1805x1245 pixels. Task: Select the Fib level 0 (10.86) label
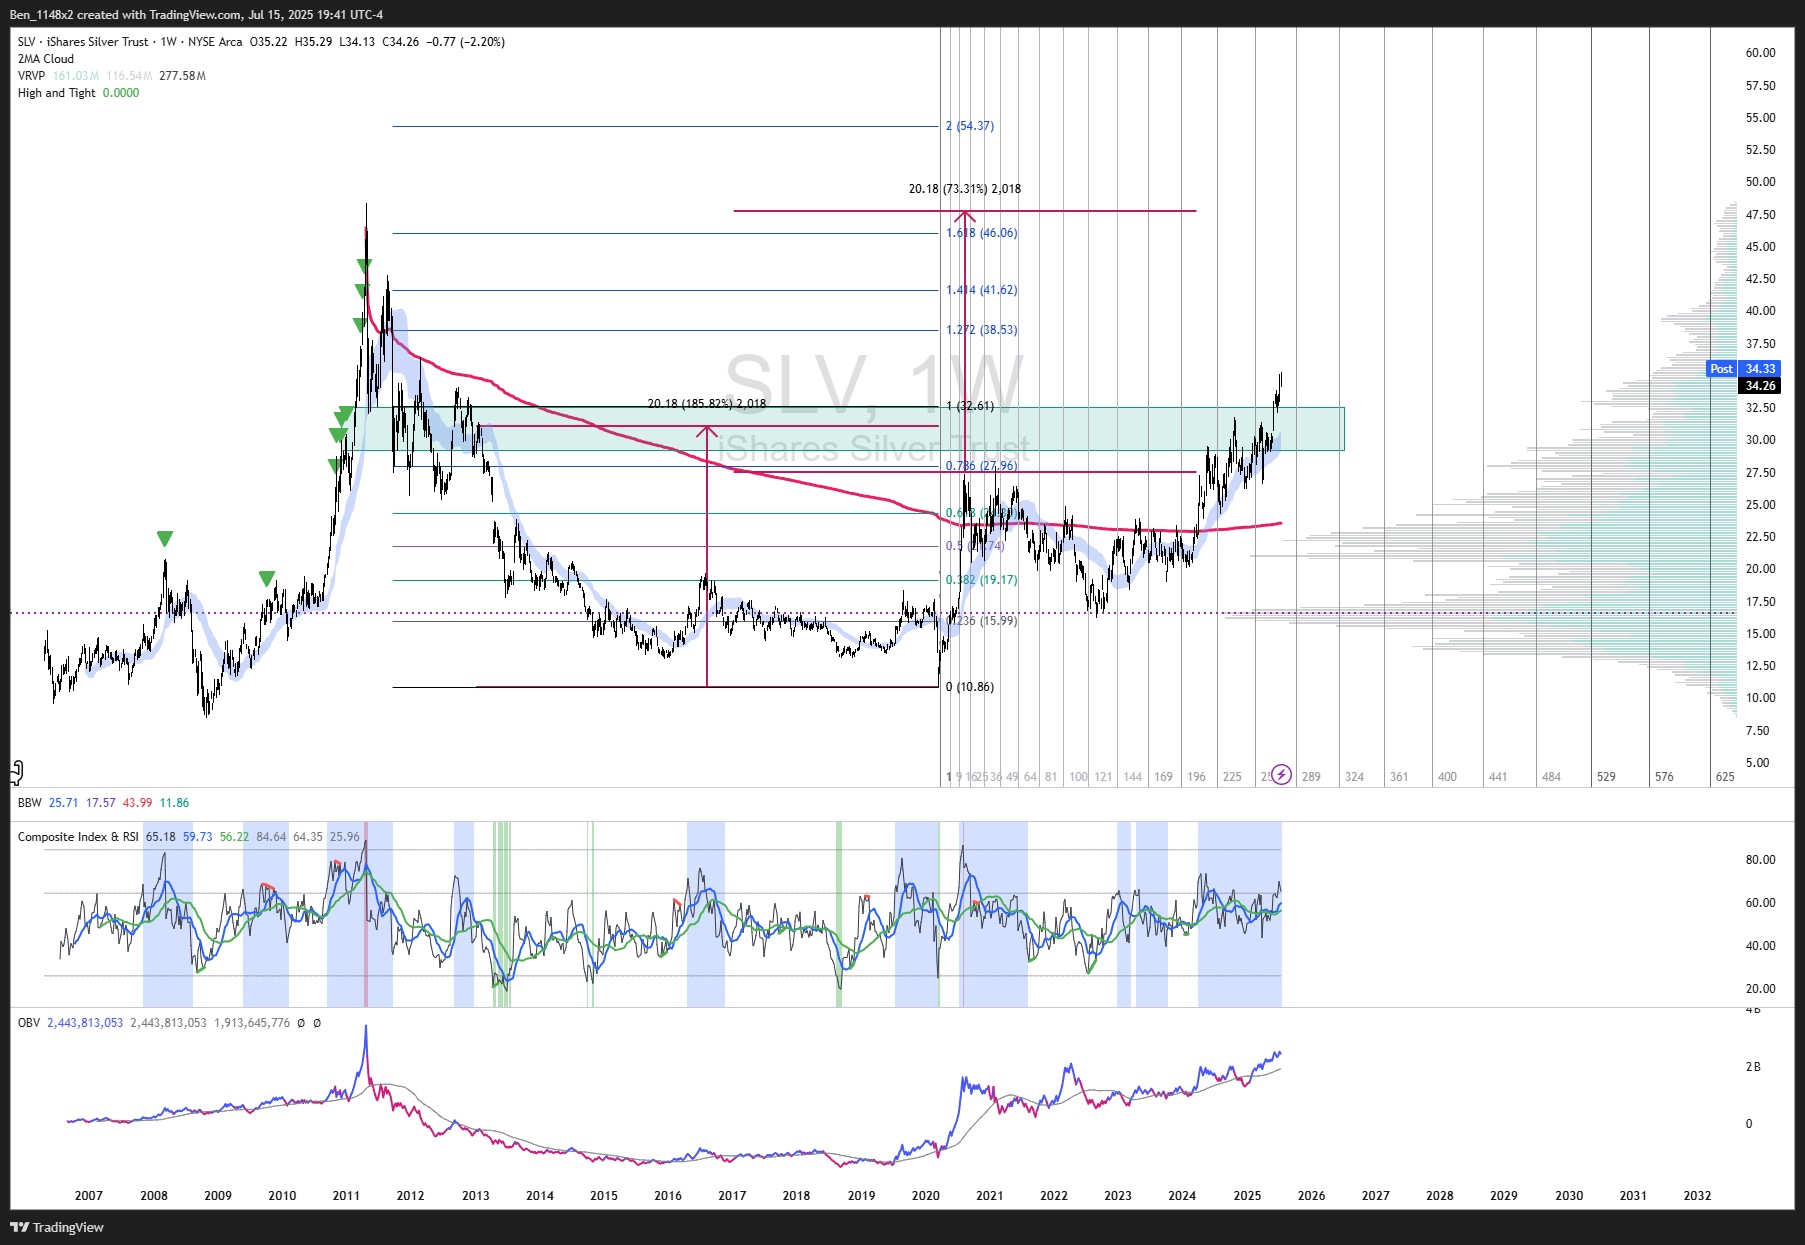pyautogui.click(x=970, y=687)
